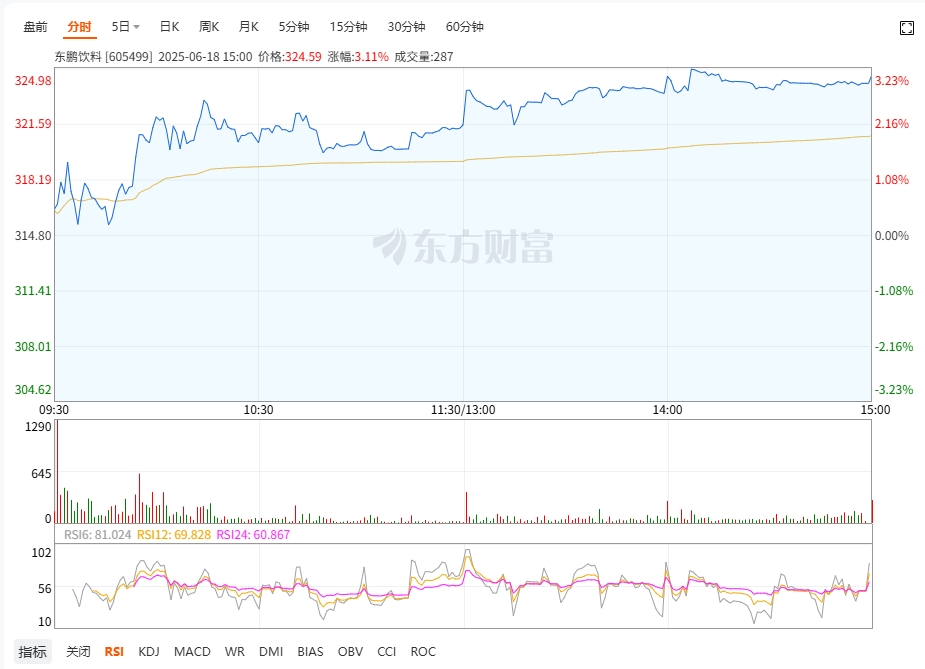Click the 1290 volume axis label
The image size is (925, 669).
tap(38, 427)
